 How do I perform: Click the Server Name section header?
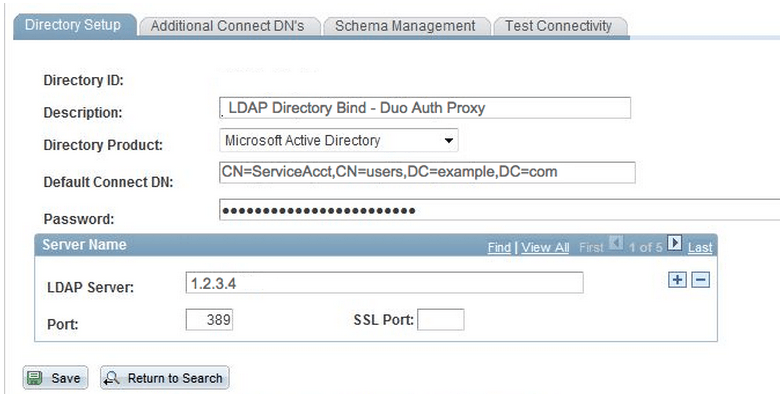84,245
